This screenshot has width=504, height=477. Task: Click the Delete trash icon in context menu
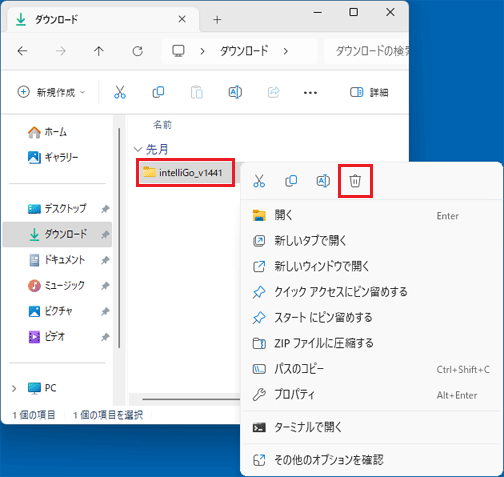click(355, 181)
